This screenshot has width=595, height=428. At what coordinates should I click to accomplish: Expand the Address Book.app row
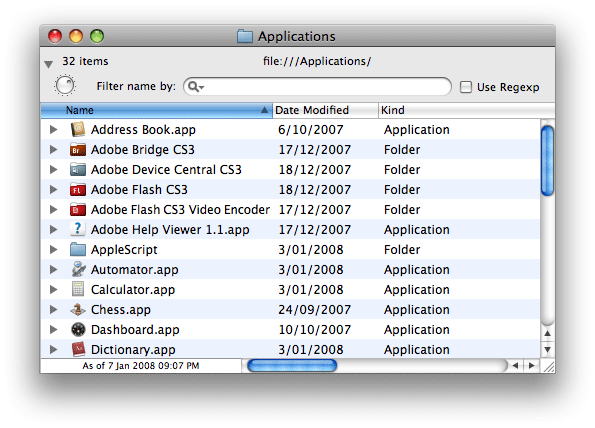[54, 129]
